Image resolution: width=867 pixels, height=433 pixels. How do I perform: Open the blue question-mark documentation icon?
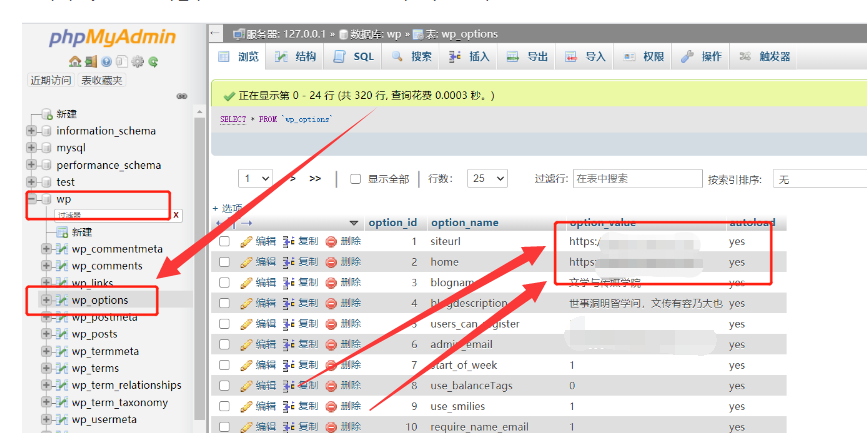tap(106, 61)
